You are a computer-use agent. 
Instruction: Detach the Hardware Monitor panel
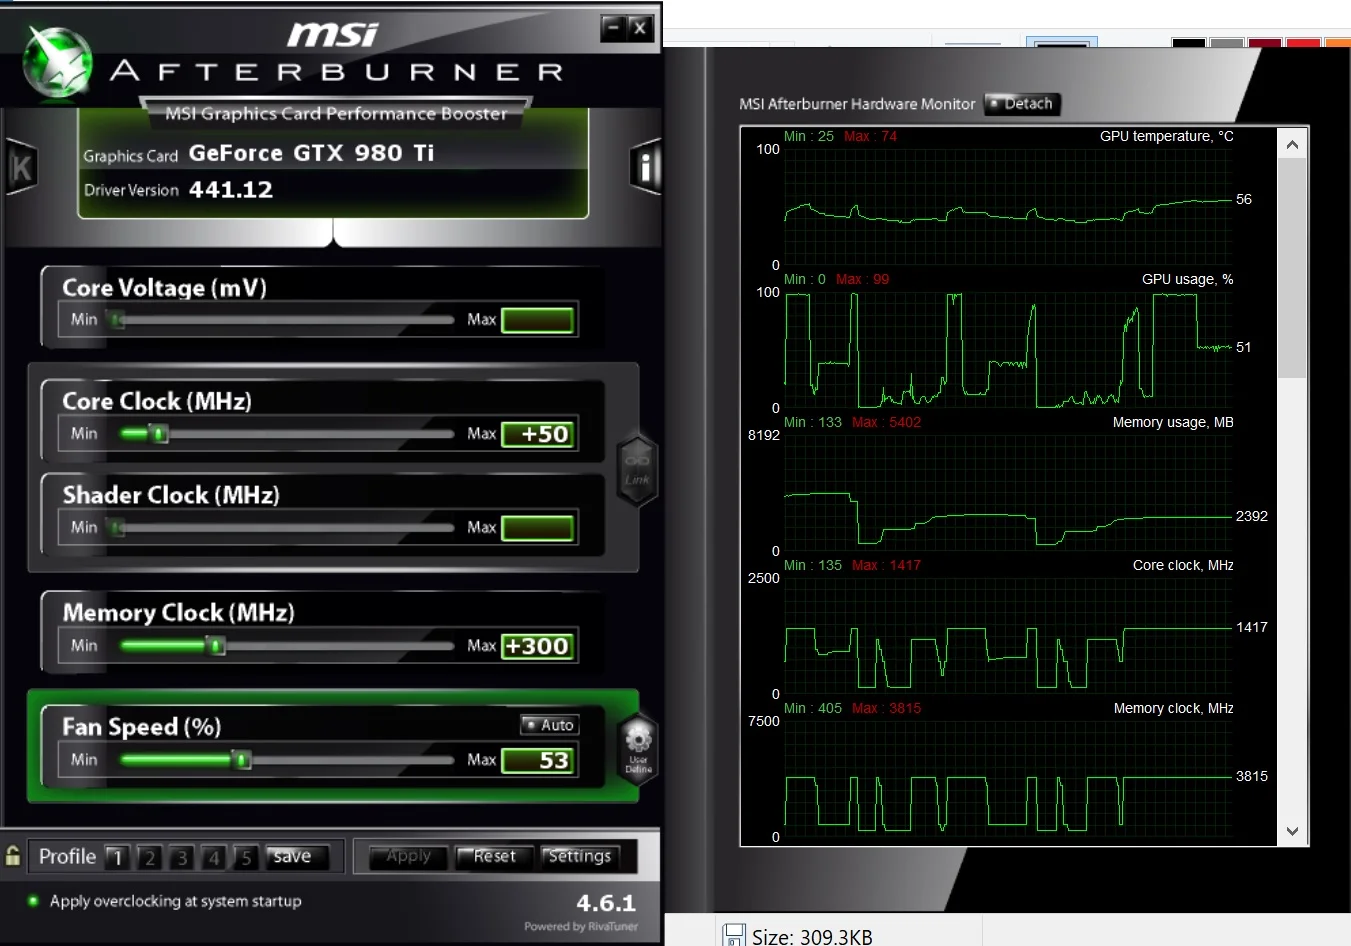coord(1021,103)
